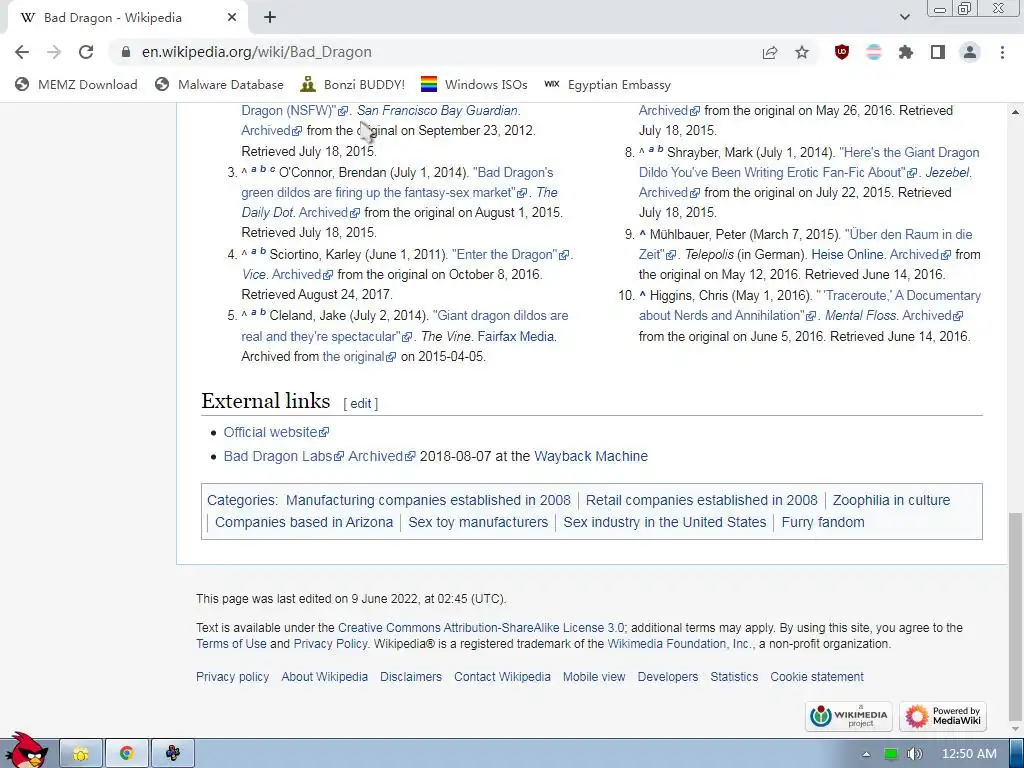The image size is (1024, 768).
Task: Open the Categories: label link
Action: [241, 500]
